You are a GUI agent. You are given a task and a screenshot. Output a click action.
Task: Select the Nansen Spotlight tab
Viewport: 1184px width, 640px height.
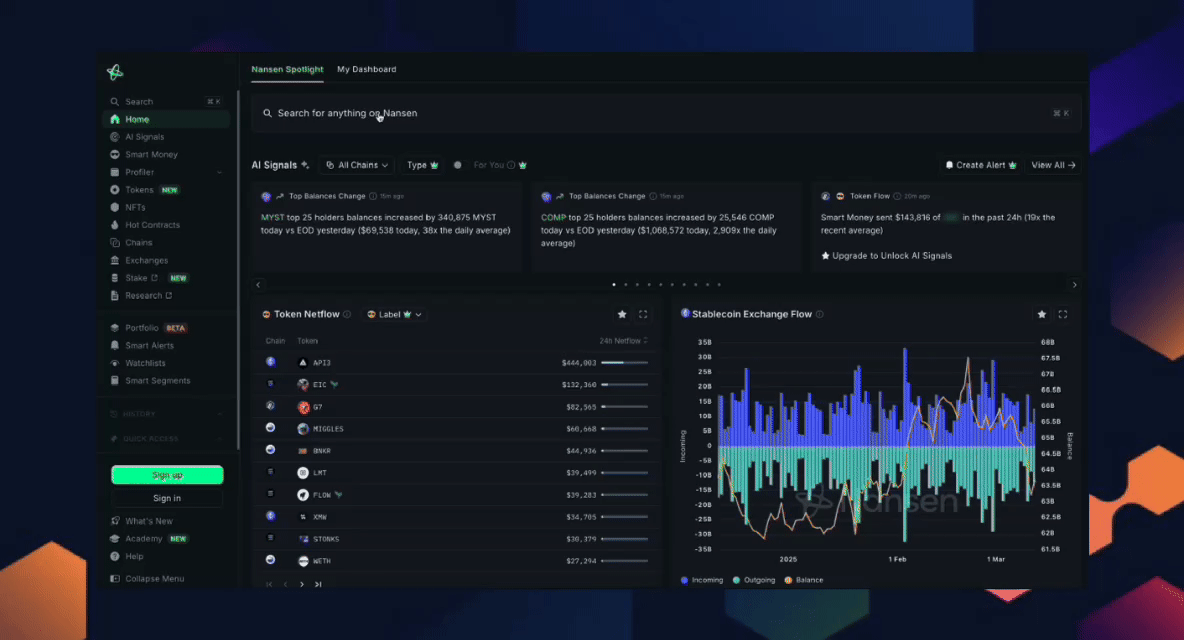tap(287, 70)
